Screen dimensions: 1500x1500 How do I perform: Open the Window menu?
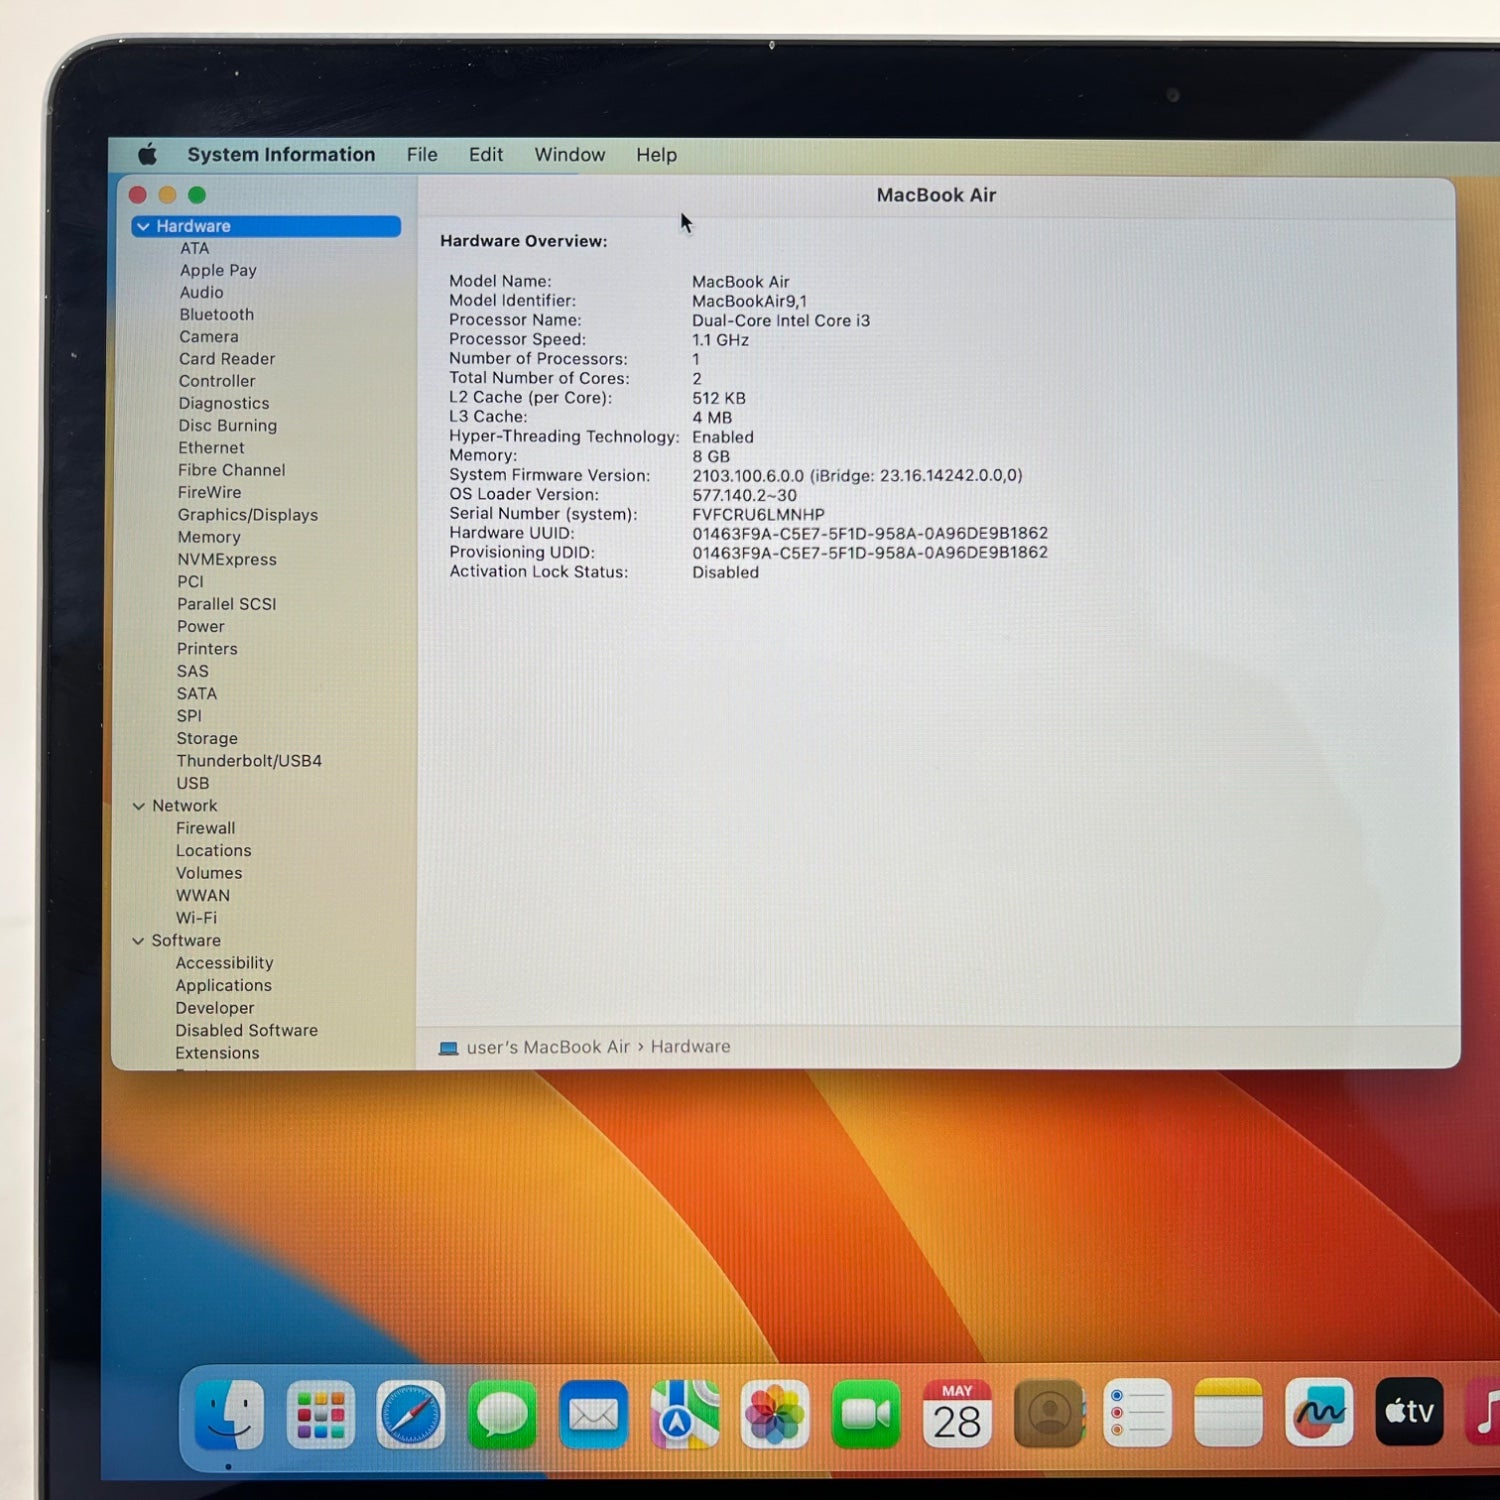point(570,155)
